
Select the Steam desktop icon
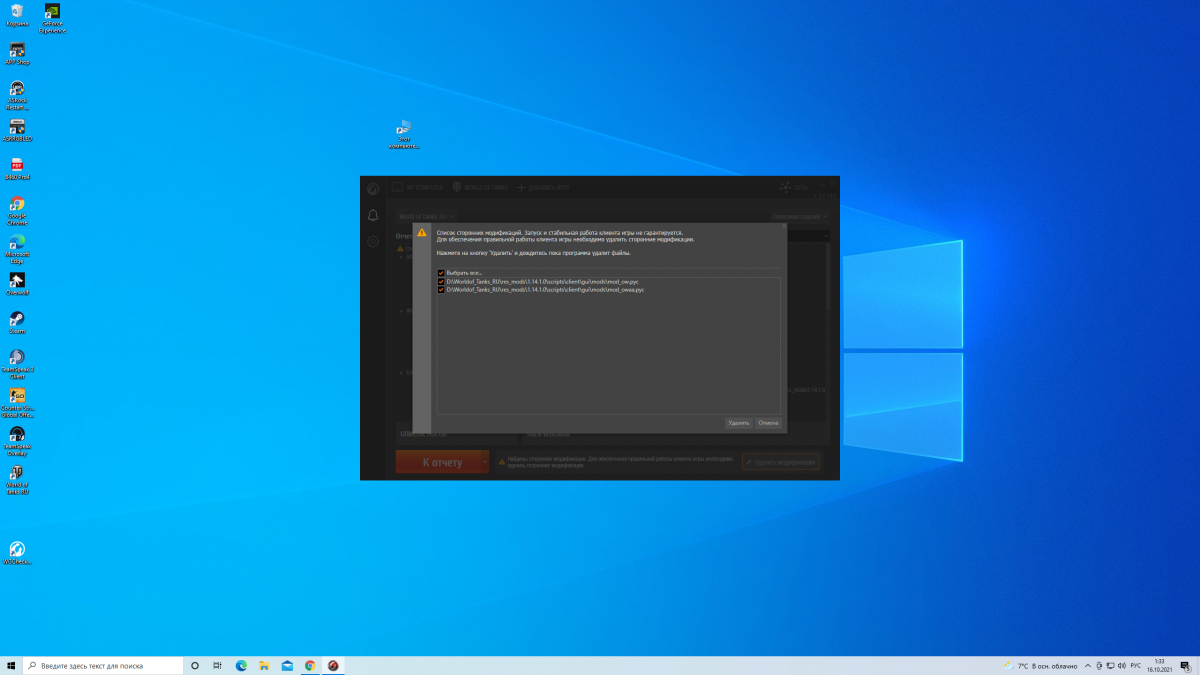pos(17,319)
